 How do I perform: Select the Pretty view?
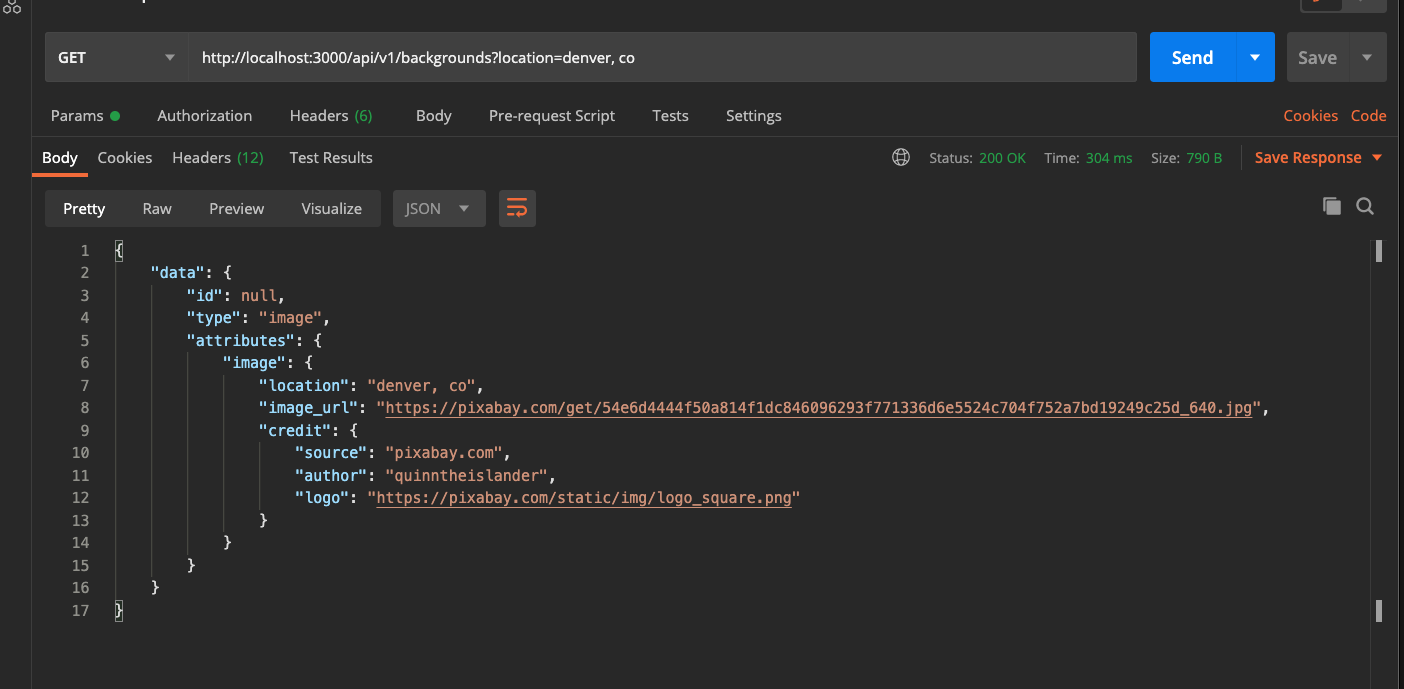click(84, 208)
